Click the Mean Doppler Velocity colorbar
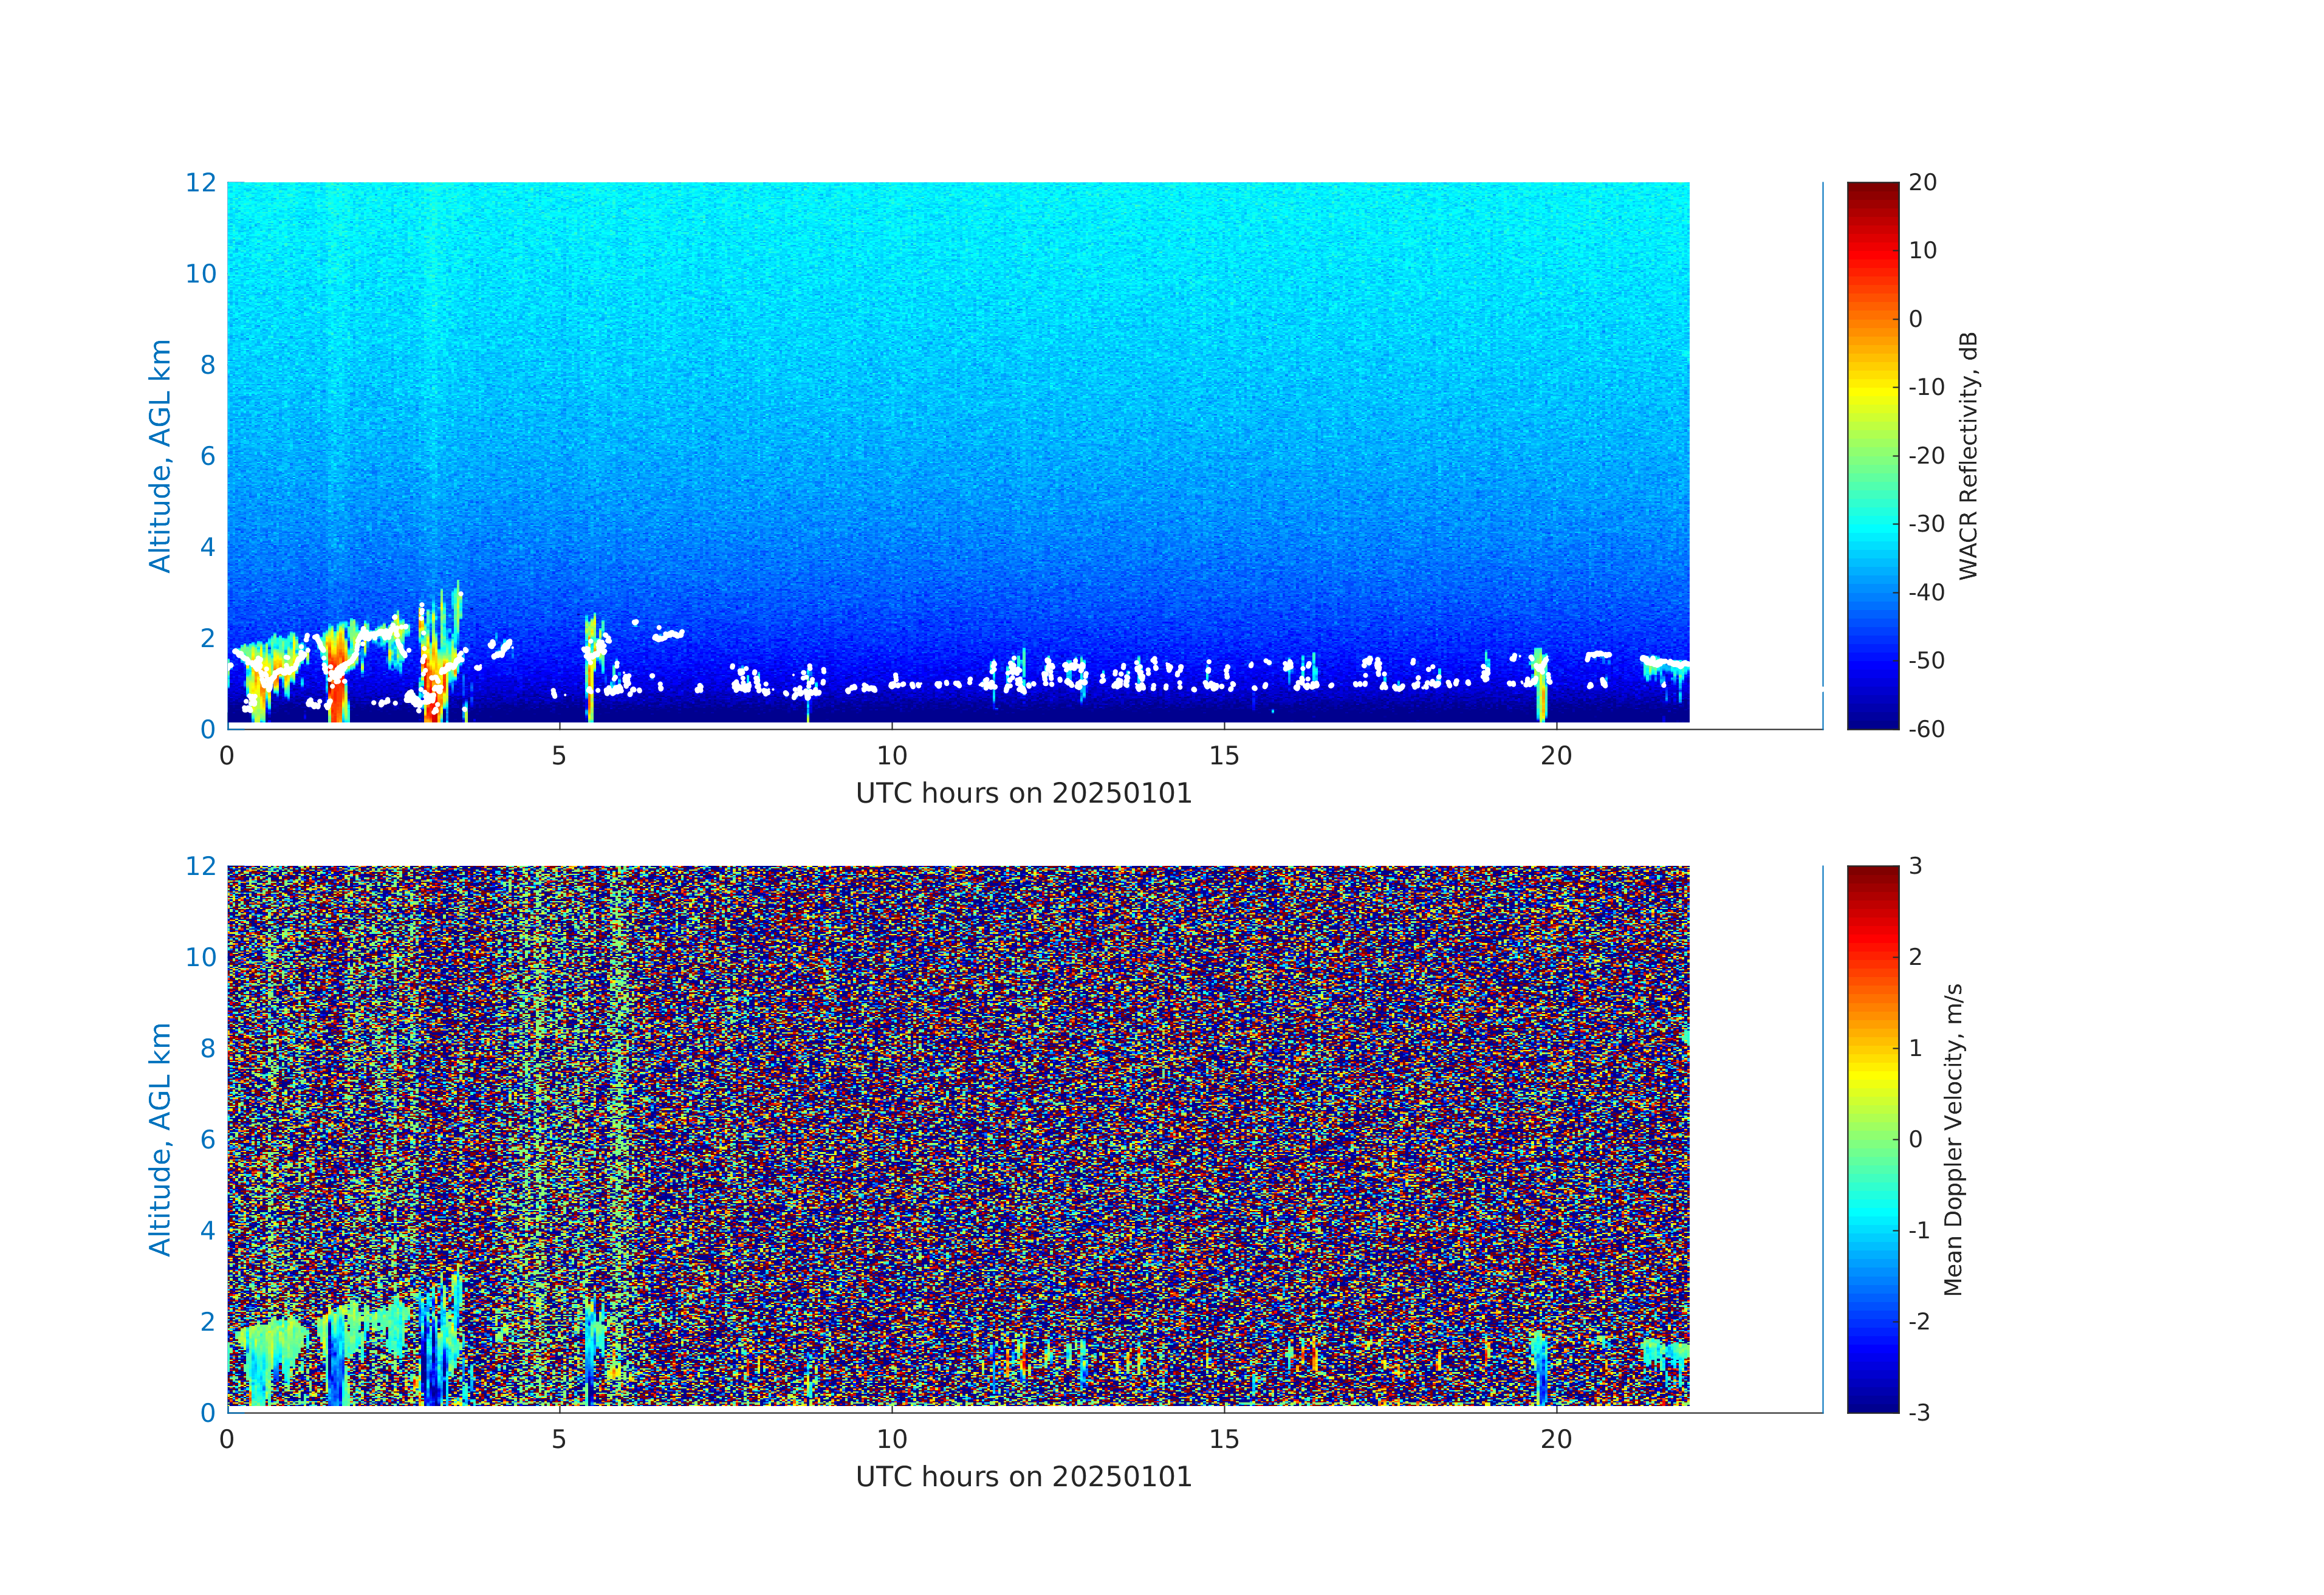Screen dimensions: 2324x1595 (1871, 1138)
